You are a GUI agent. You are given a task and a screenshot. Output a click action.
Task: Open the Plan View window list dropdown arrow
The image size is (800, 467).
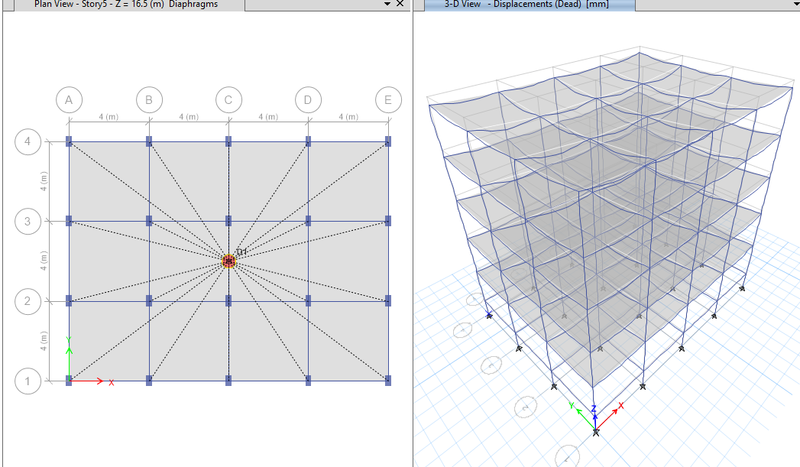pos(387,4)
